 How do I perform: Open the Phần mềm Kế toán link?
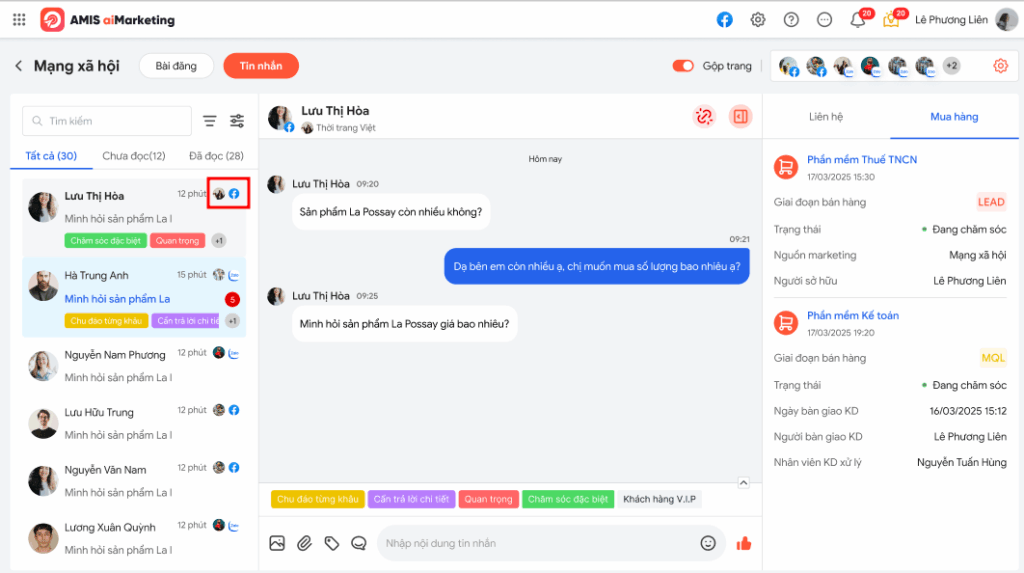click(x=852, y=315)
